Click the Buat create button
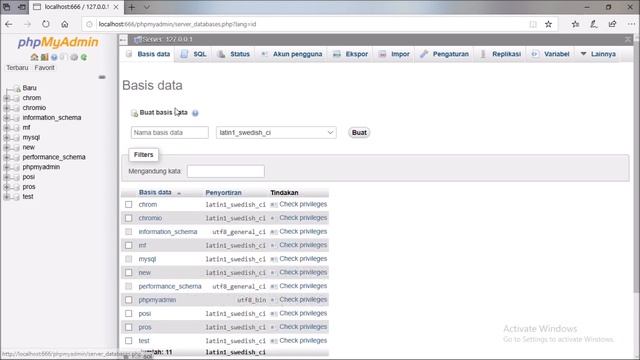 [x=359, y=133]
